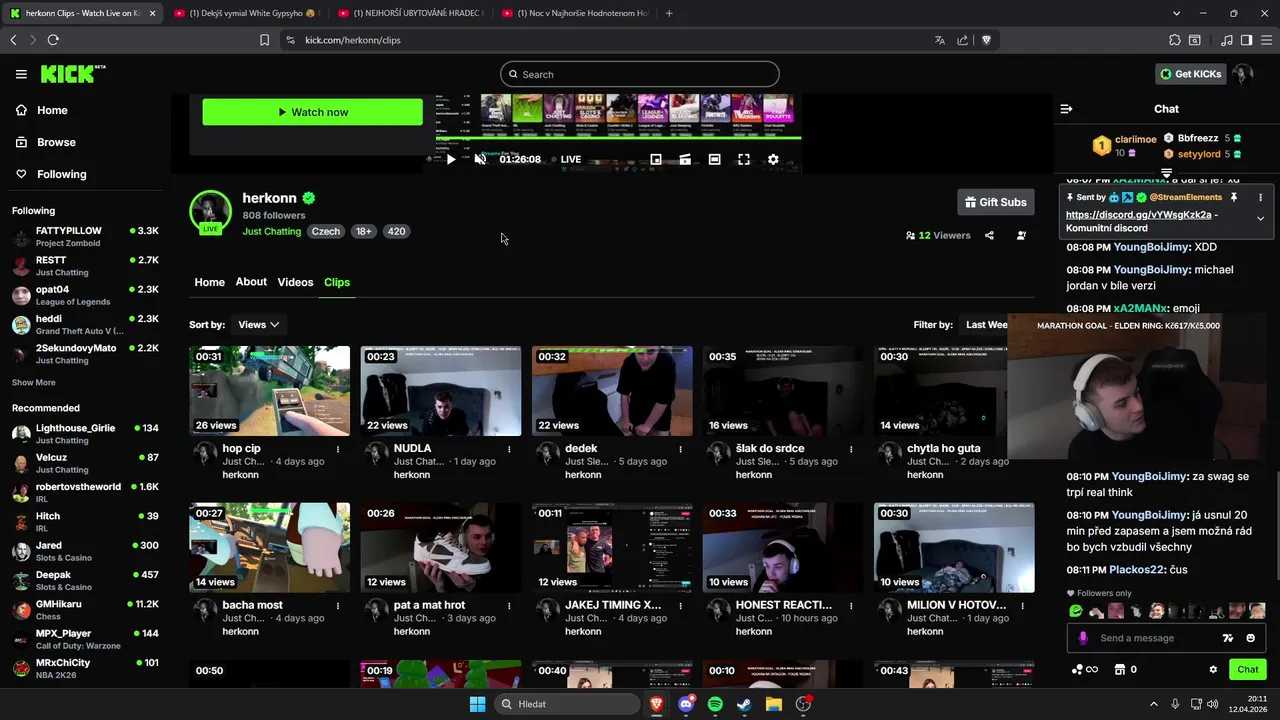Collapse the pinned message chevron
The width and height of the screenshot is (1280, 720).
tap(1260, 218)
